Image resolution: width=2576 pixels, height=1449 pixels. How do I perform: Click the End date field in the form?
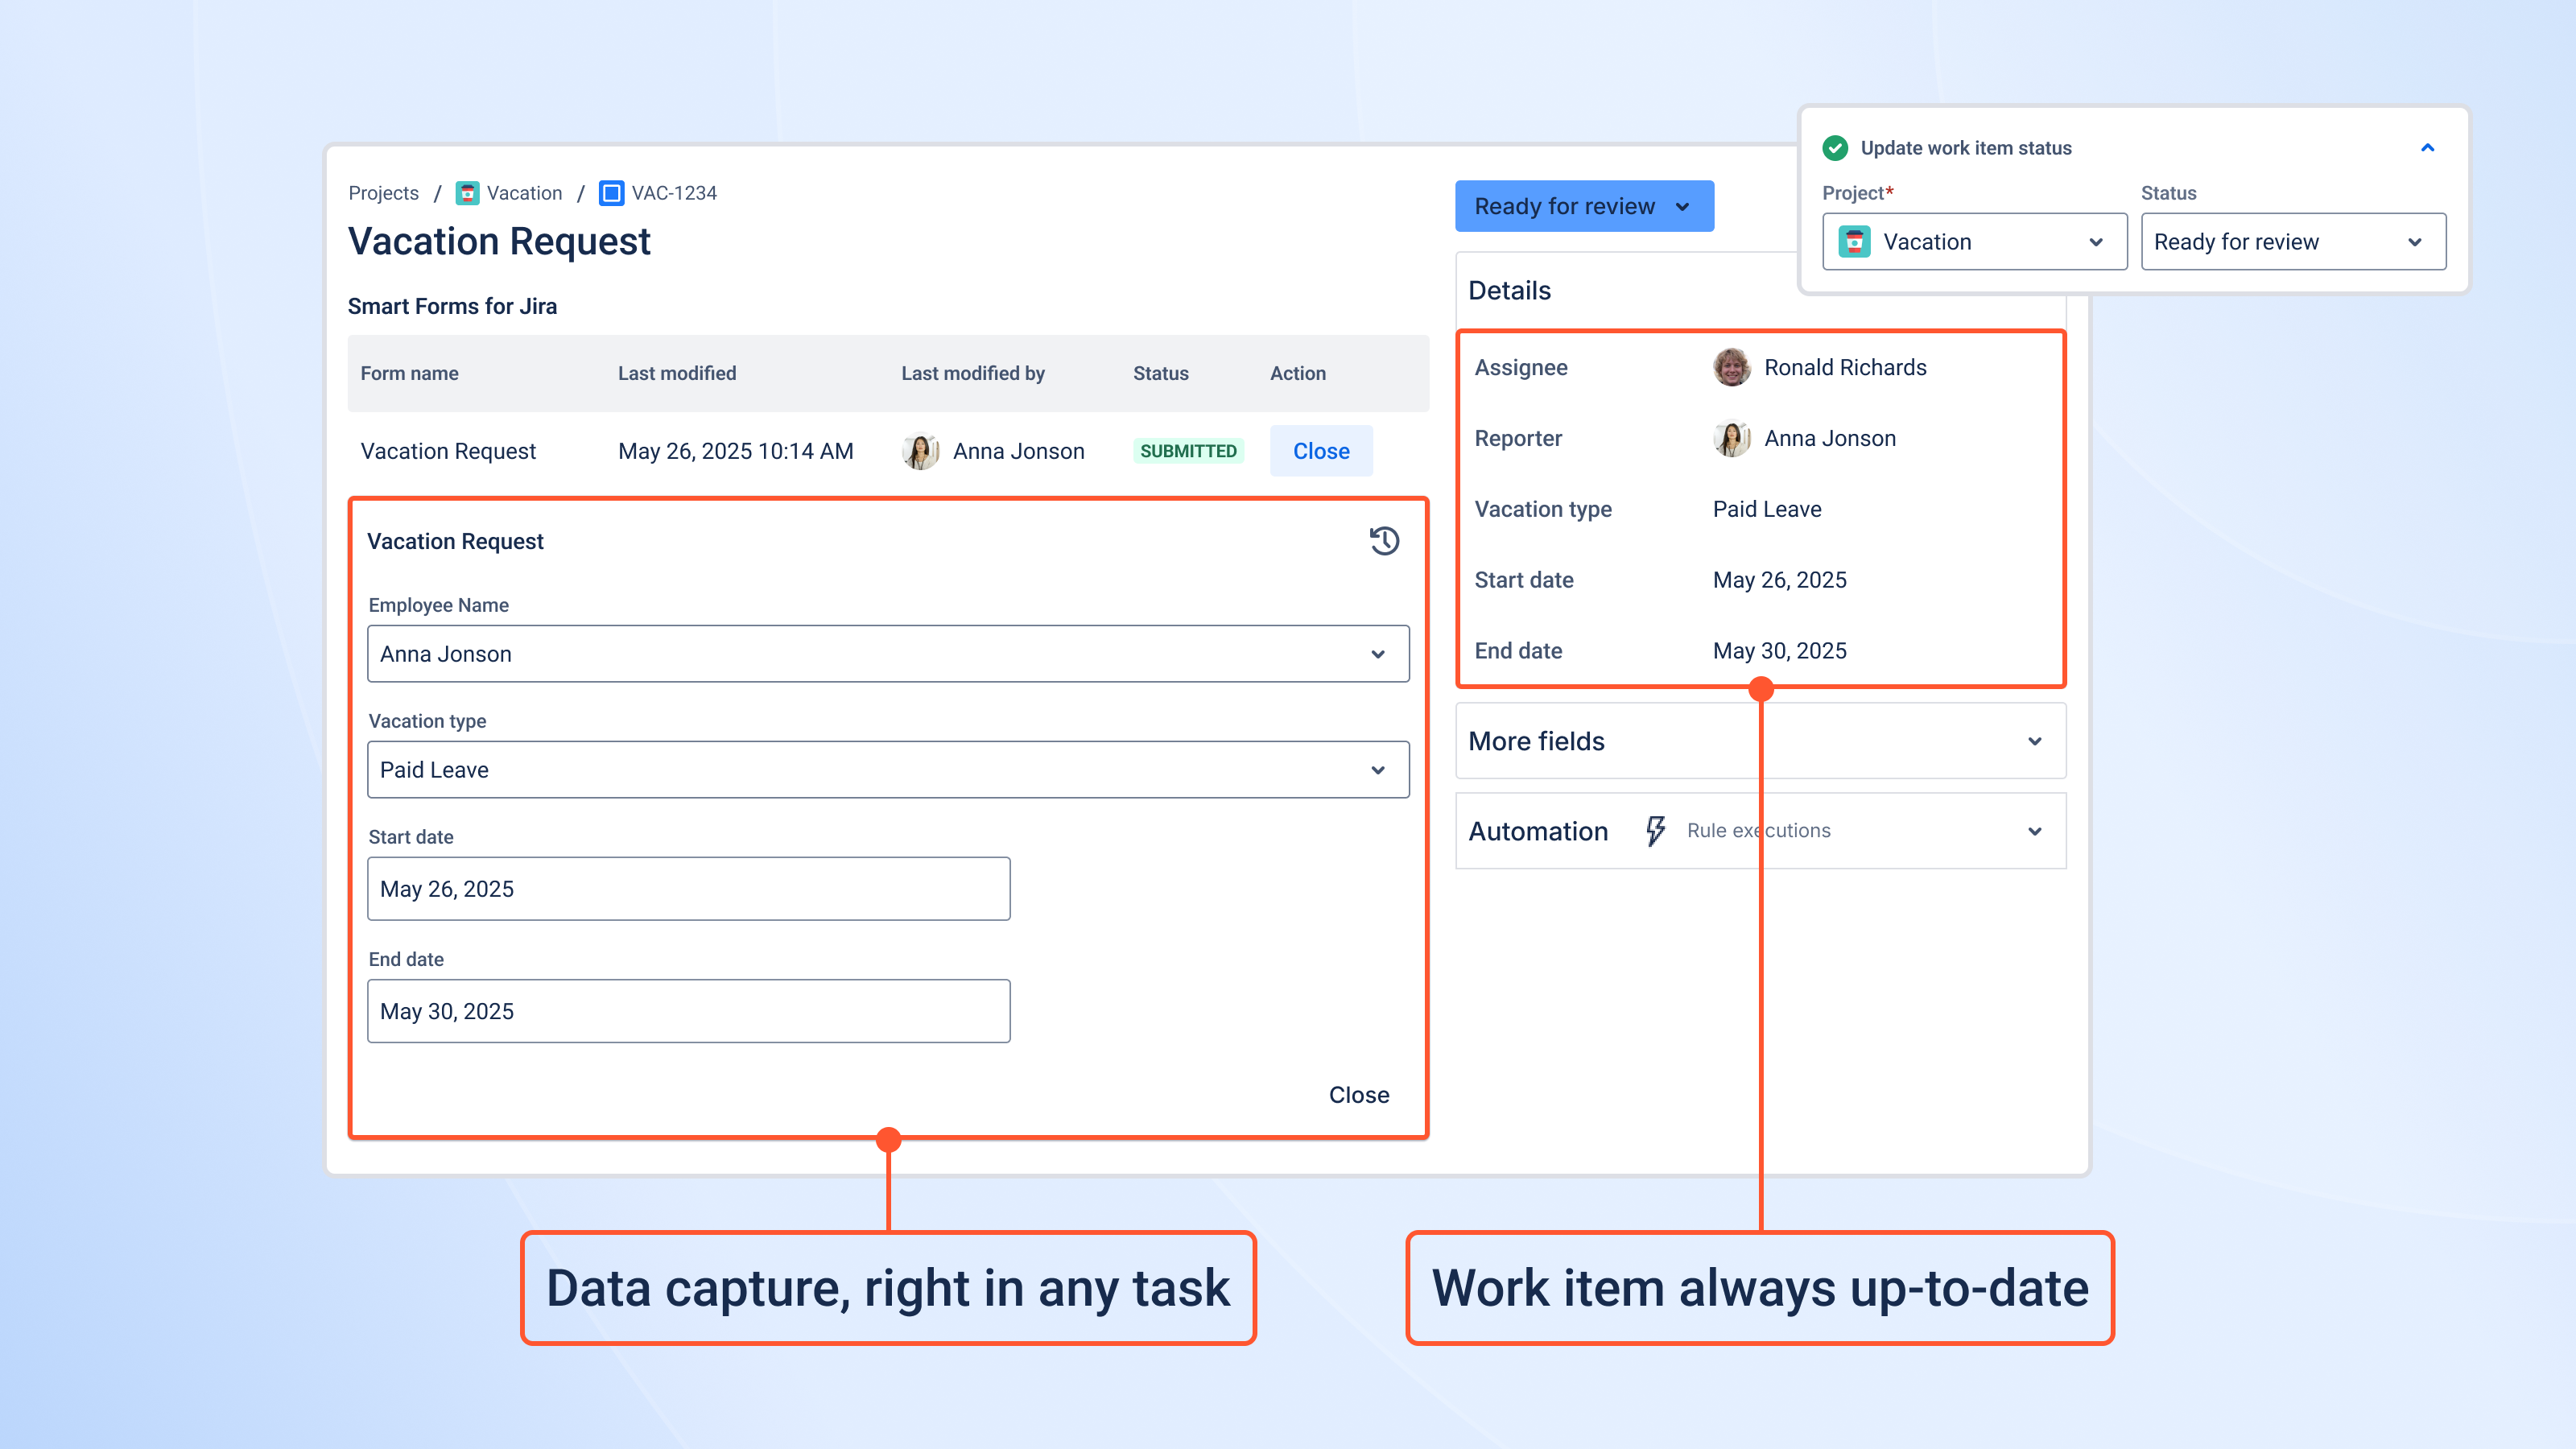point(688,1011)
